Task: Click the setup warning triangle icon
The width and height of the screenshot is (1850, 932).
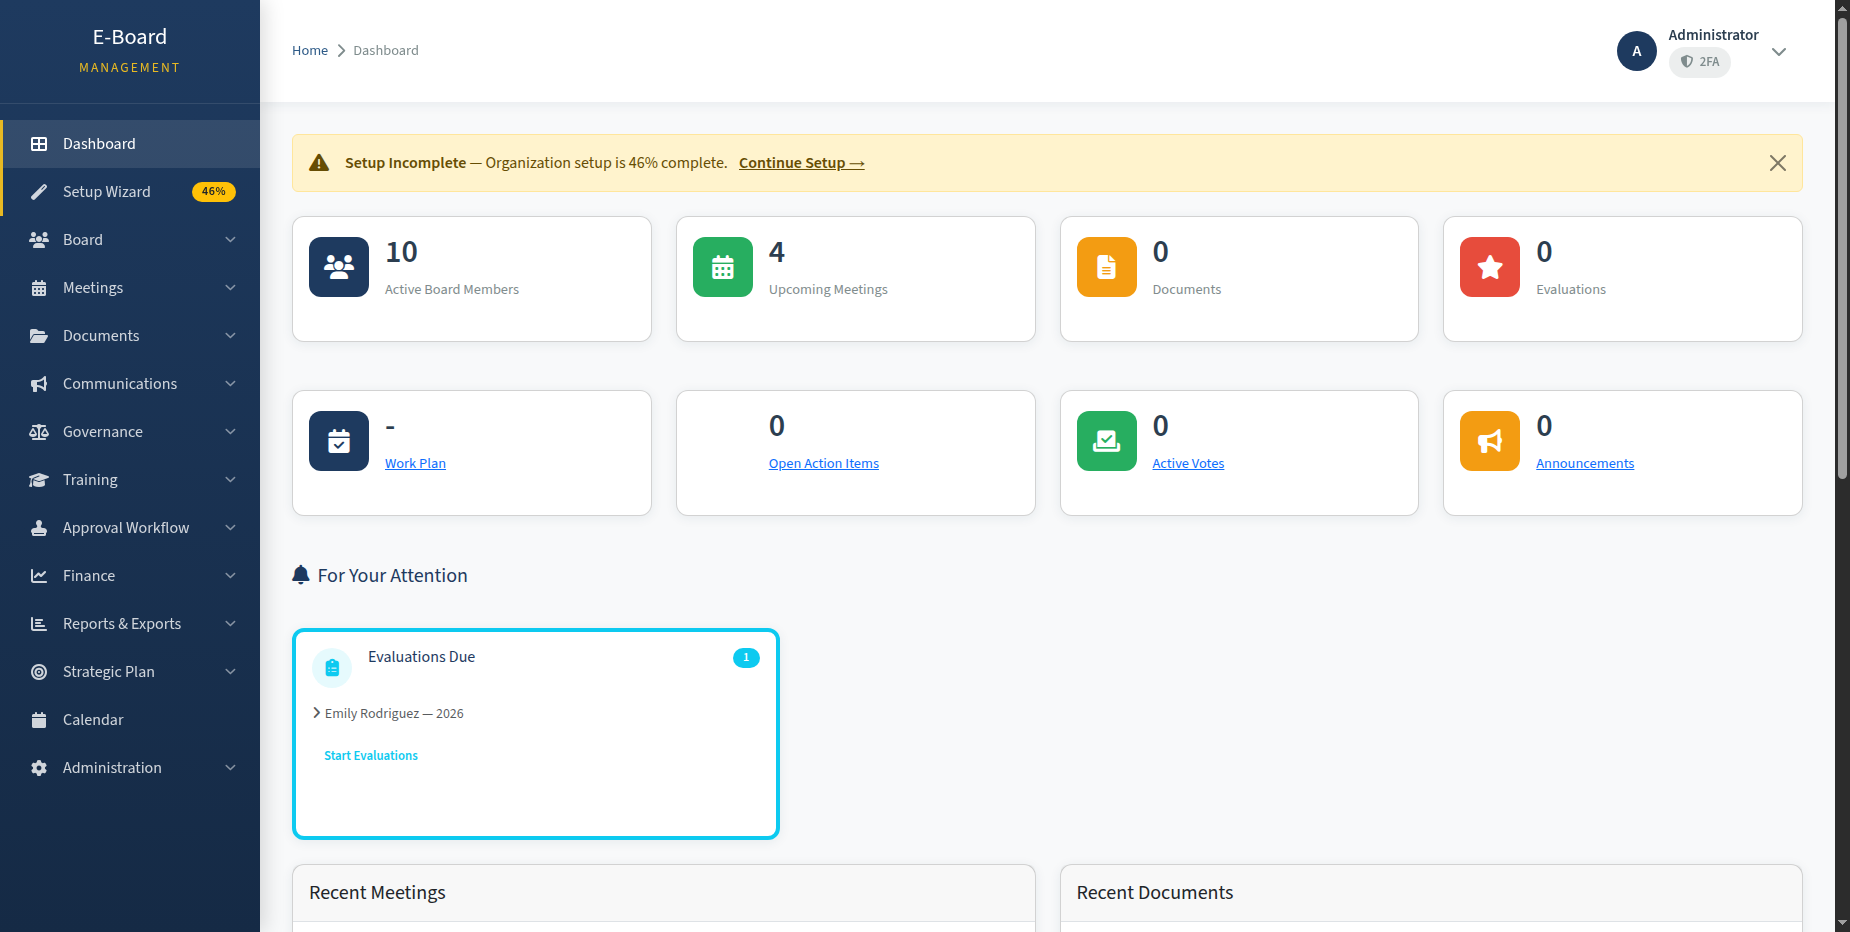Action: (x=319, y=163)
